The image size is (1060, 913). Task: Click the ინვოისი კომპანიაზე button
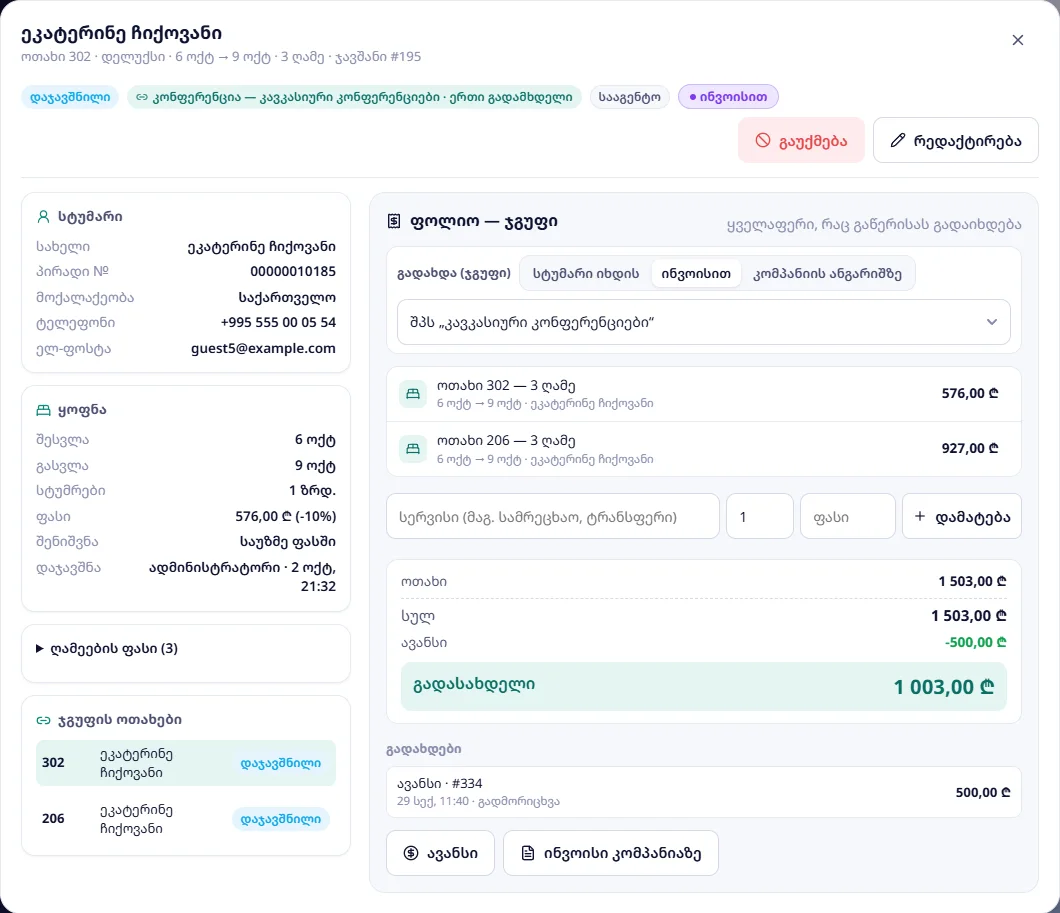pyautogui.click(x=610, y=853)
